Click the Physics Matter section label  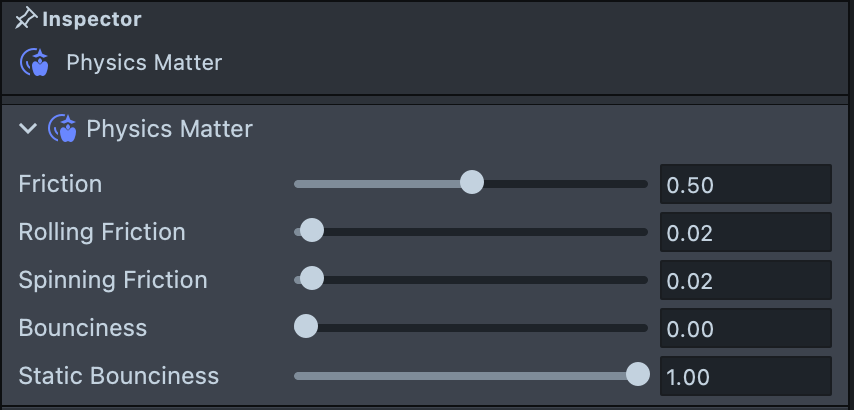point(169,129)
